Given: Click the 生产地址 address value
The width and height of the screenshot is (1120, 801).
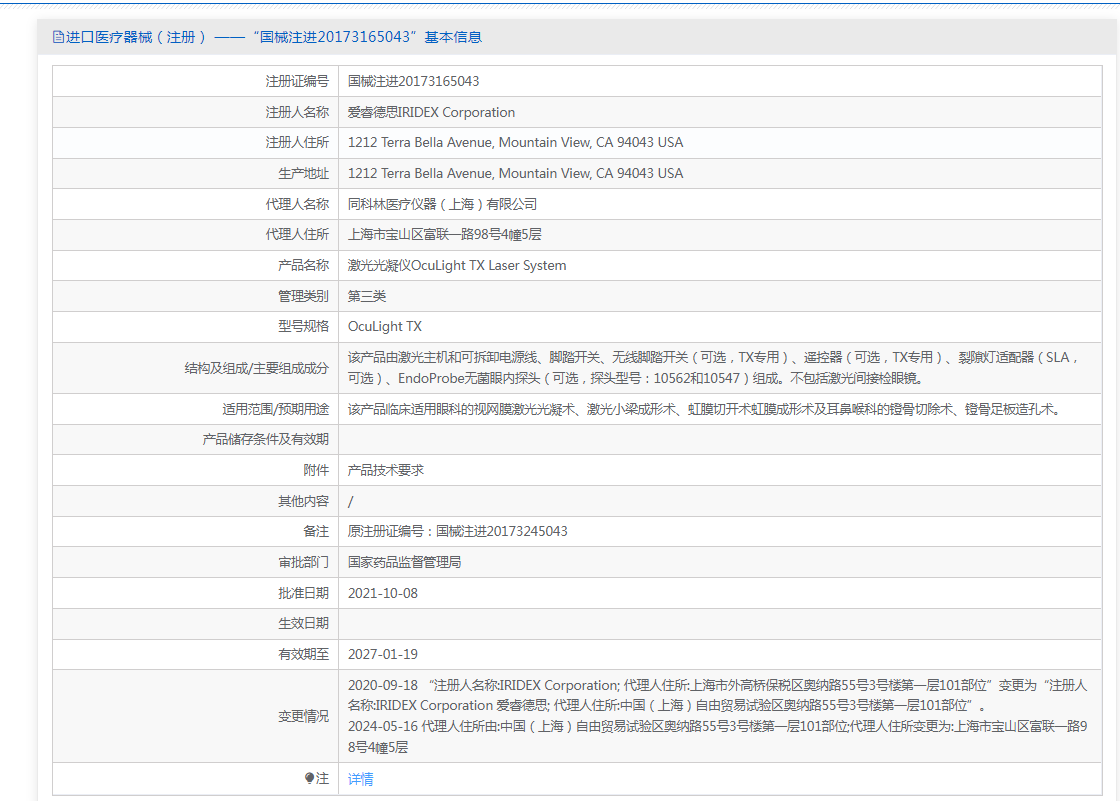Looking at the screenshot, I should coord(516,173).
